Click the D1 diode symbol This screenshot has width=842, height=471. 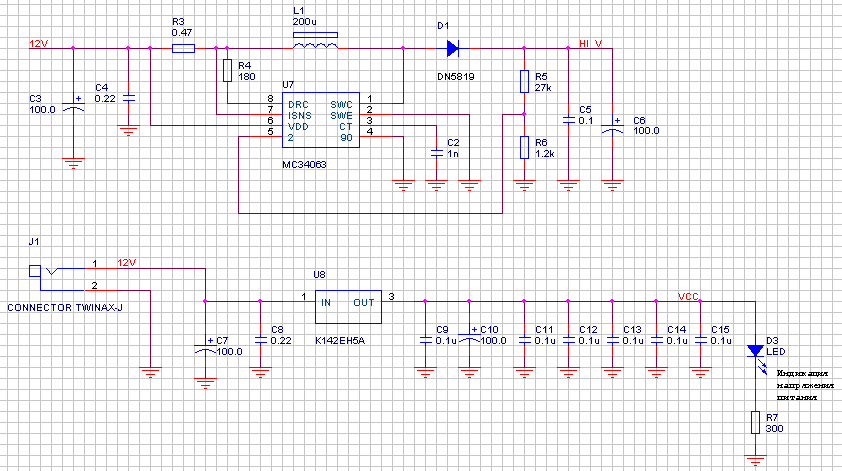[452, 47]
